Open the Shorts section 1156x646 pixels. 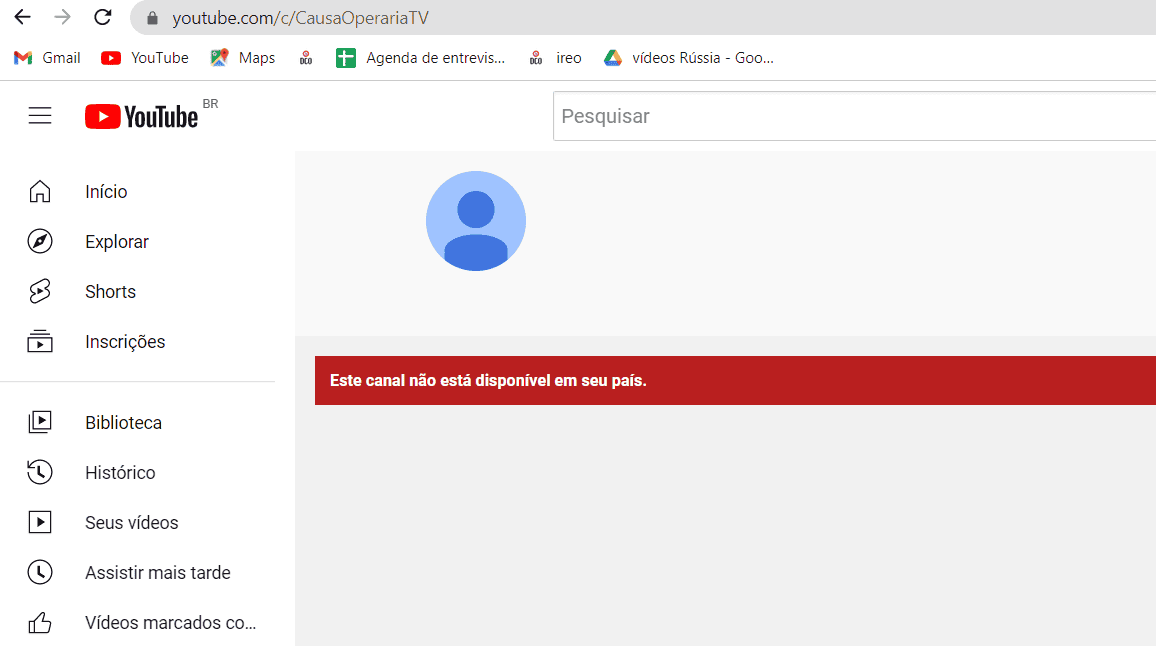(x=110, y=292)
